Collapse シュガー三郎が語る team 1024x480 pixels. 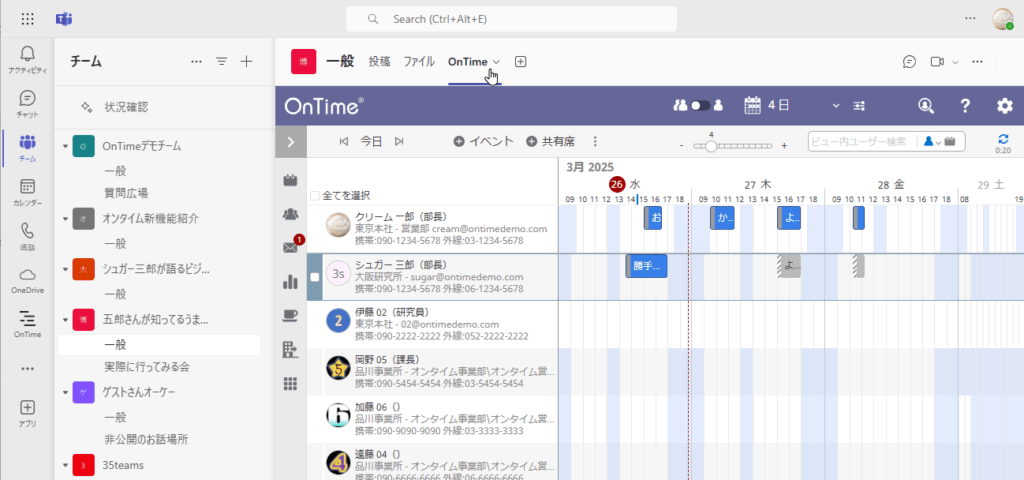coord(65,269)
